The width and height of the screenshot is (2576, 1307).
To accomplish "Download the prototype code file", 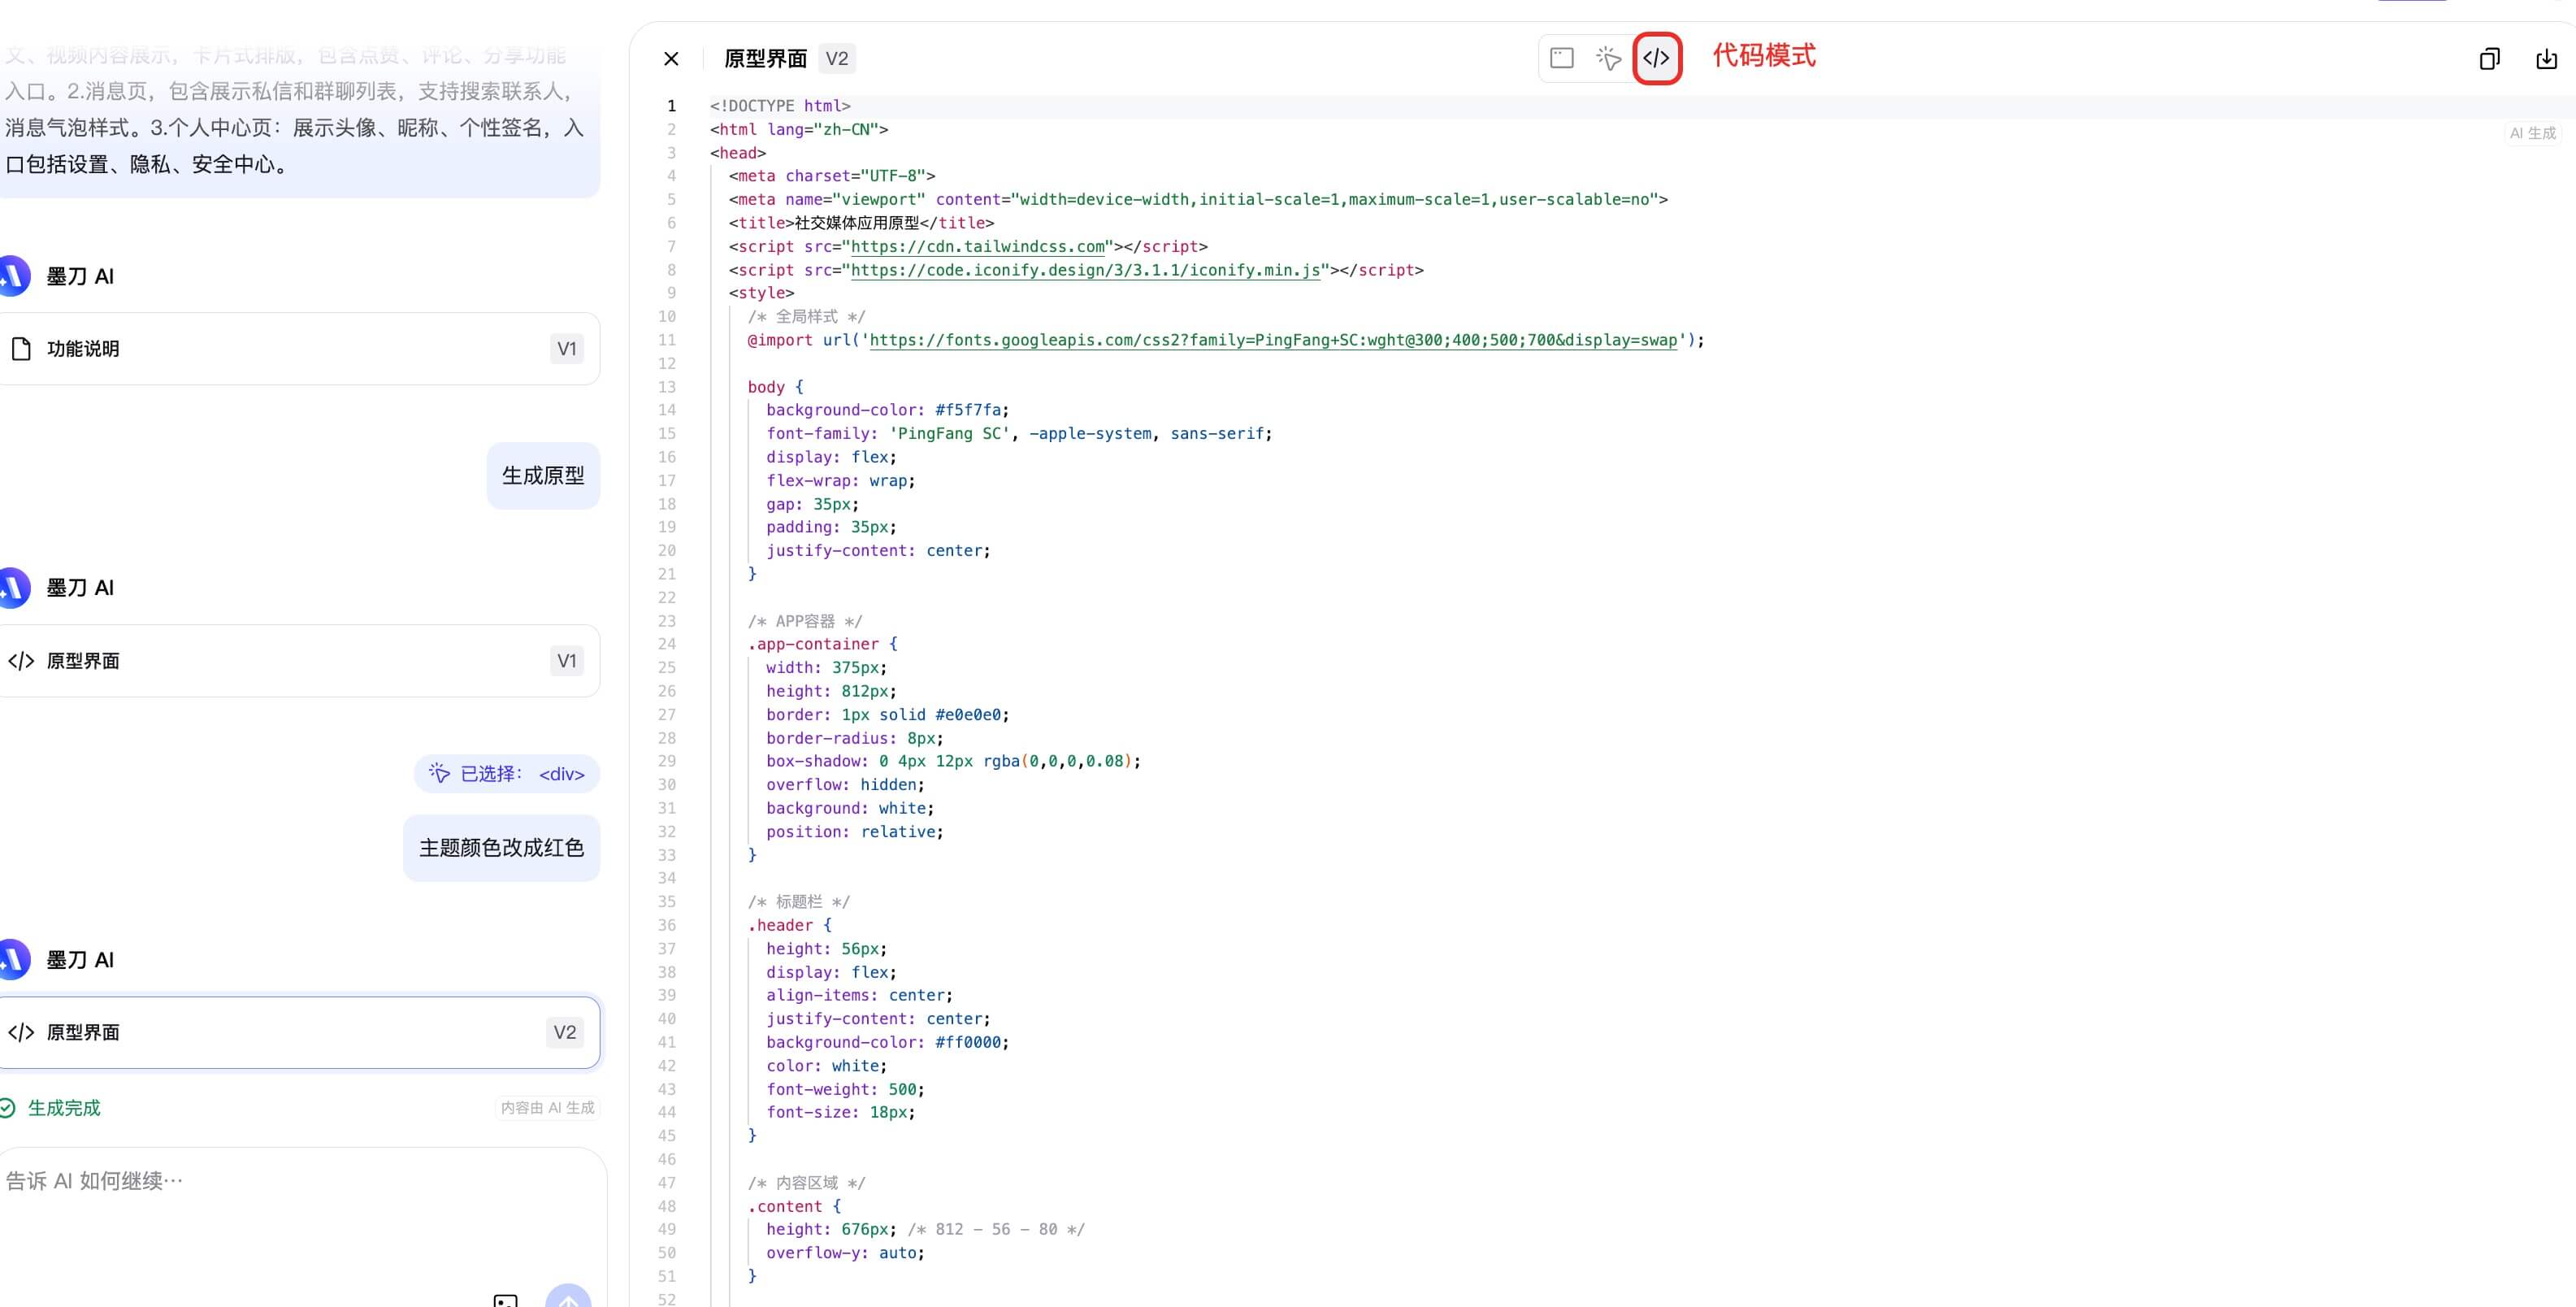I will click(x=2546, y=59).
